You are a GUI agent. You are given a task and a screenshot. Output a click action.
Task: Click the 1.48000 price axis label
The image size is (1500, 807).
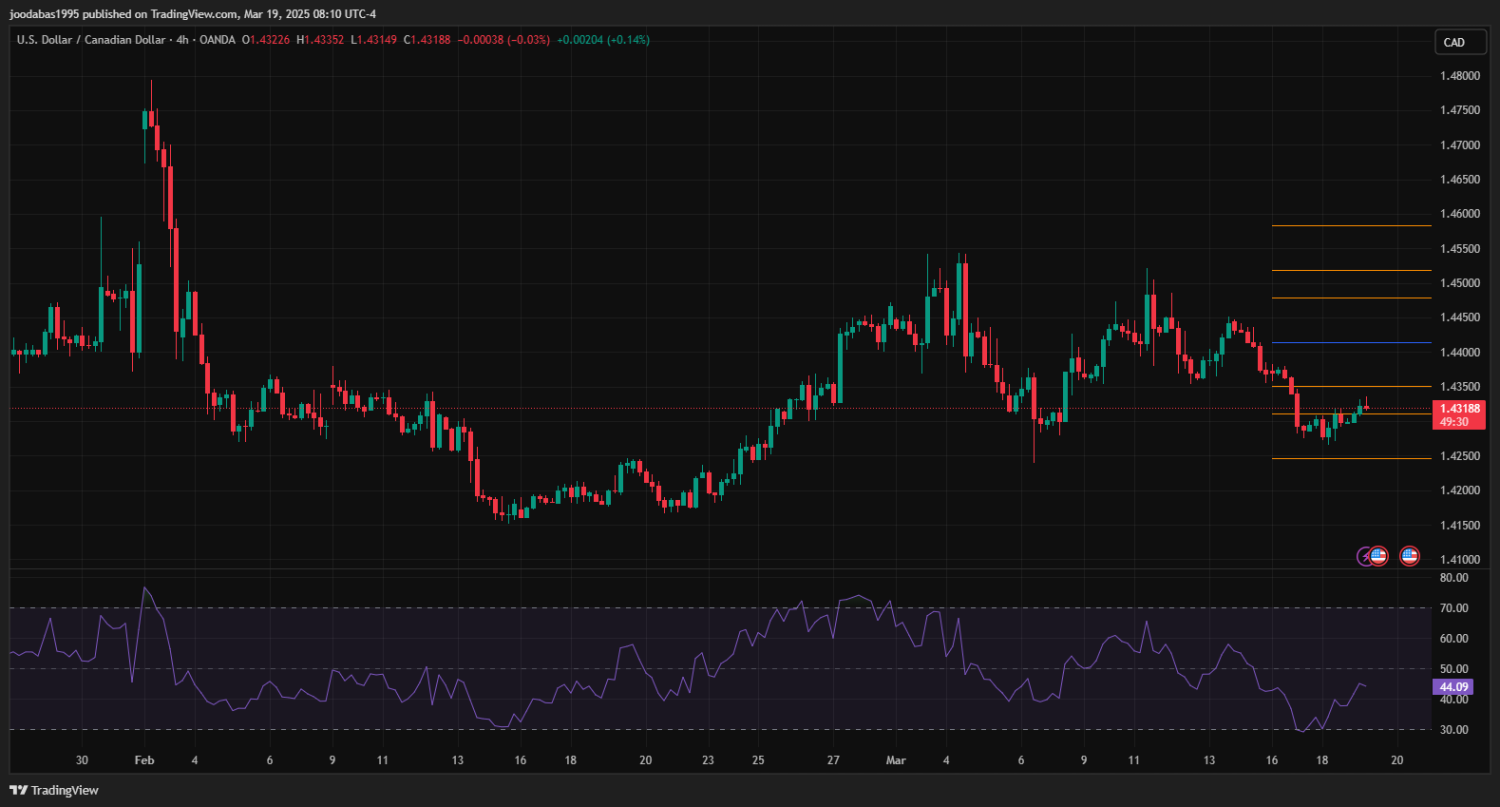(x=1461, y=76)
